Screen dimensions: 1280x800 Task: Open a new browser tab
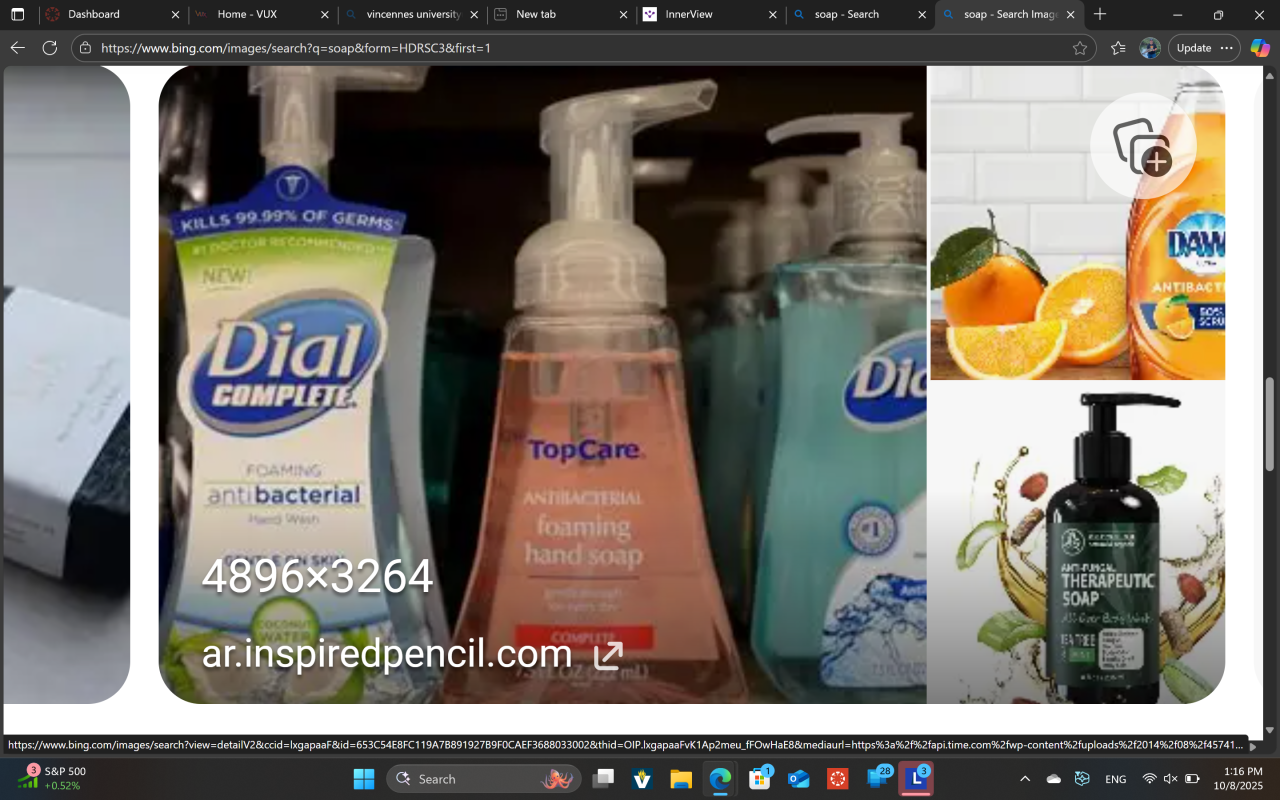[1100, 14]
